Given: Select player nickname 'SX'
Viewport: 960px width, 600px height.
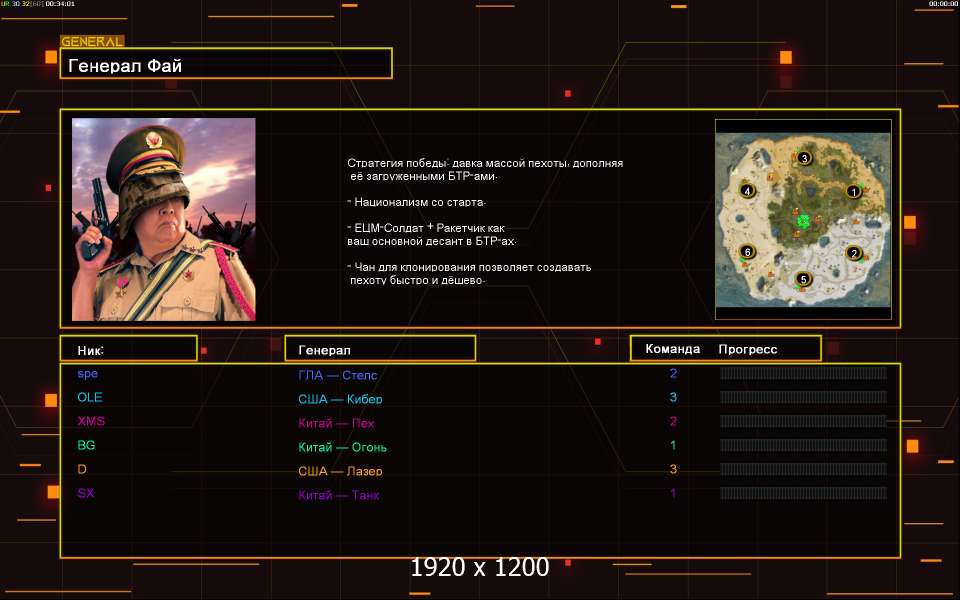Looking at the screenshot, I should tap(86, 493).
